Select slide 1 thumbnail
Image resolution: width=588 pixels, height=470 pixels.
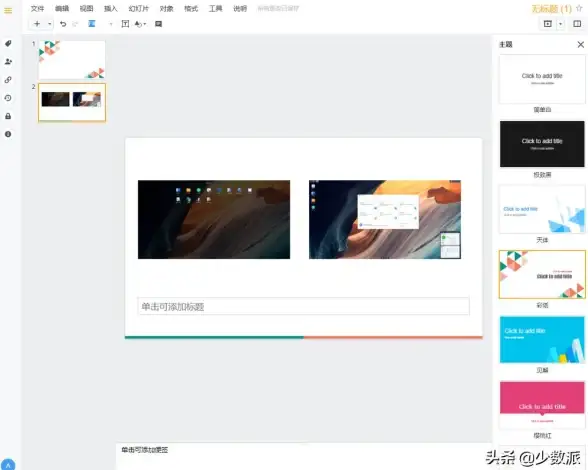72,60
